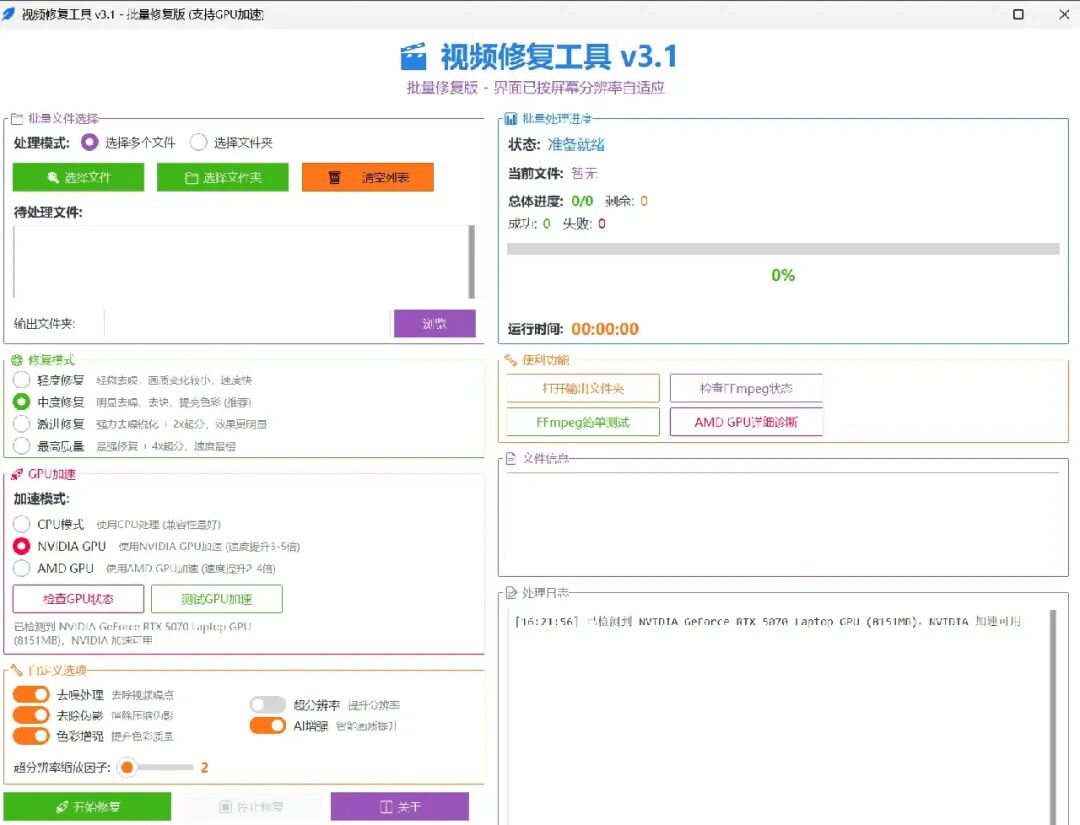Click the wrench icon beside 自定义选项
Viewport: 1080px width, 825px height.
click(x=17, y=670)
